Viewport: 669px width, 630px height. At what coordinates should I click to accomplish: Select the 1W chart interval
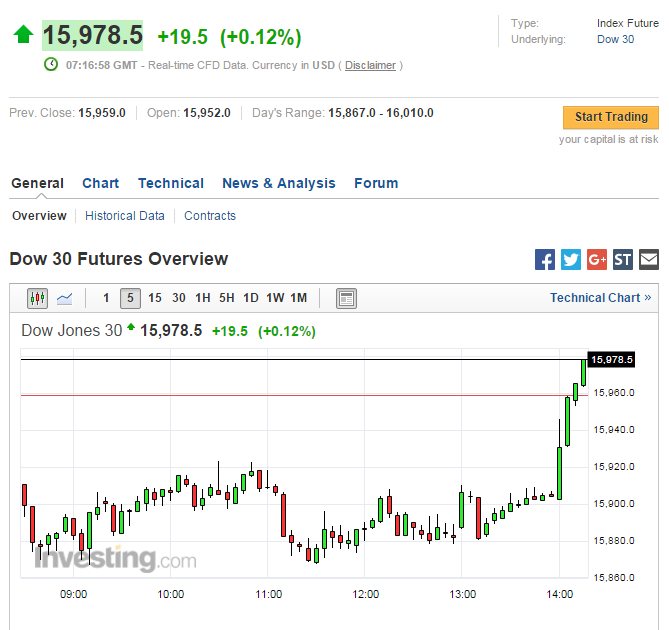point(275,298)
